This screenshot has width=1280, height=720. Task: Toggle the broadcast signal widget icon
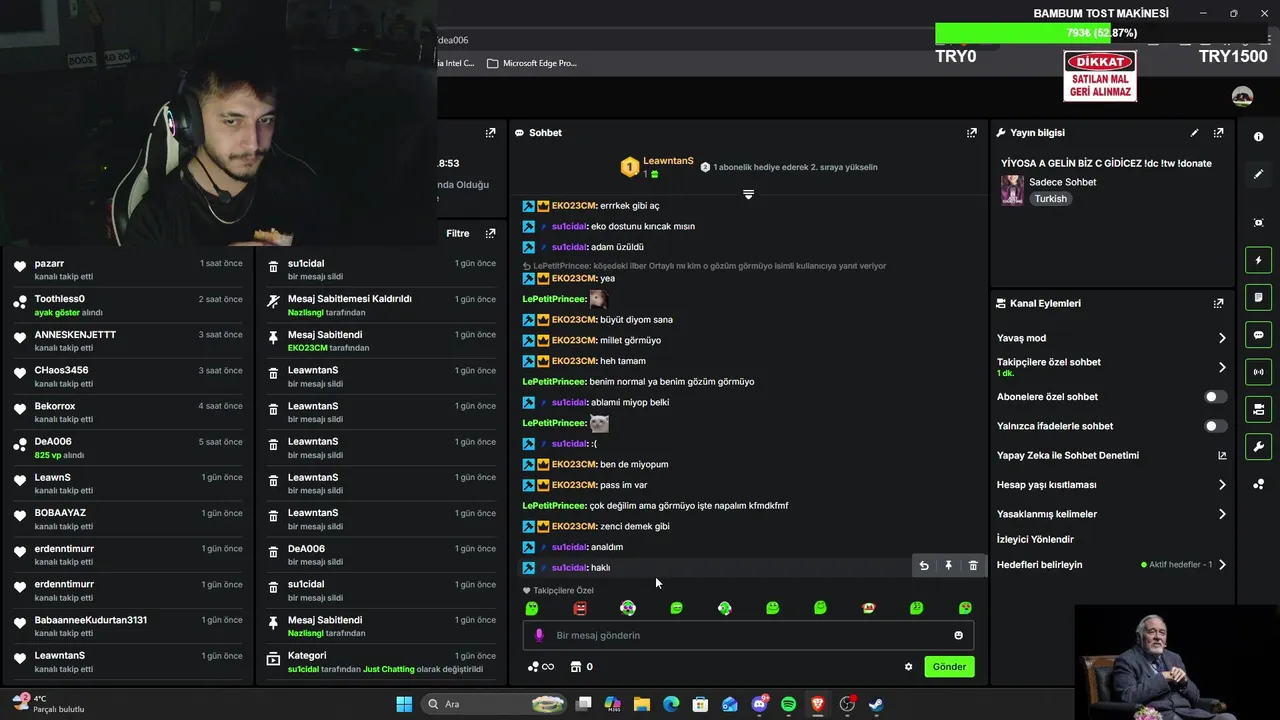coord(1258,372)
